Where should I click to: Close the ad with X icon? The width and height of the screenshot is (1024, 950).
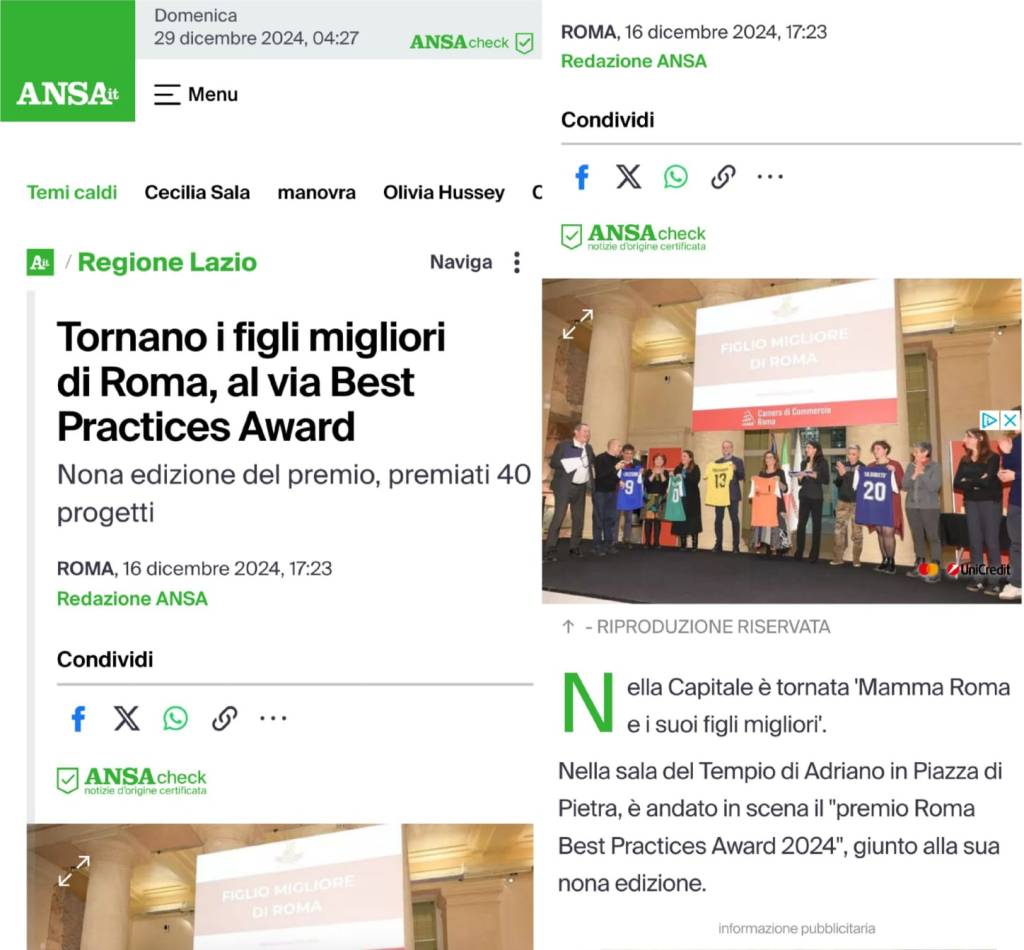click(x=1010, y=420)
